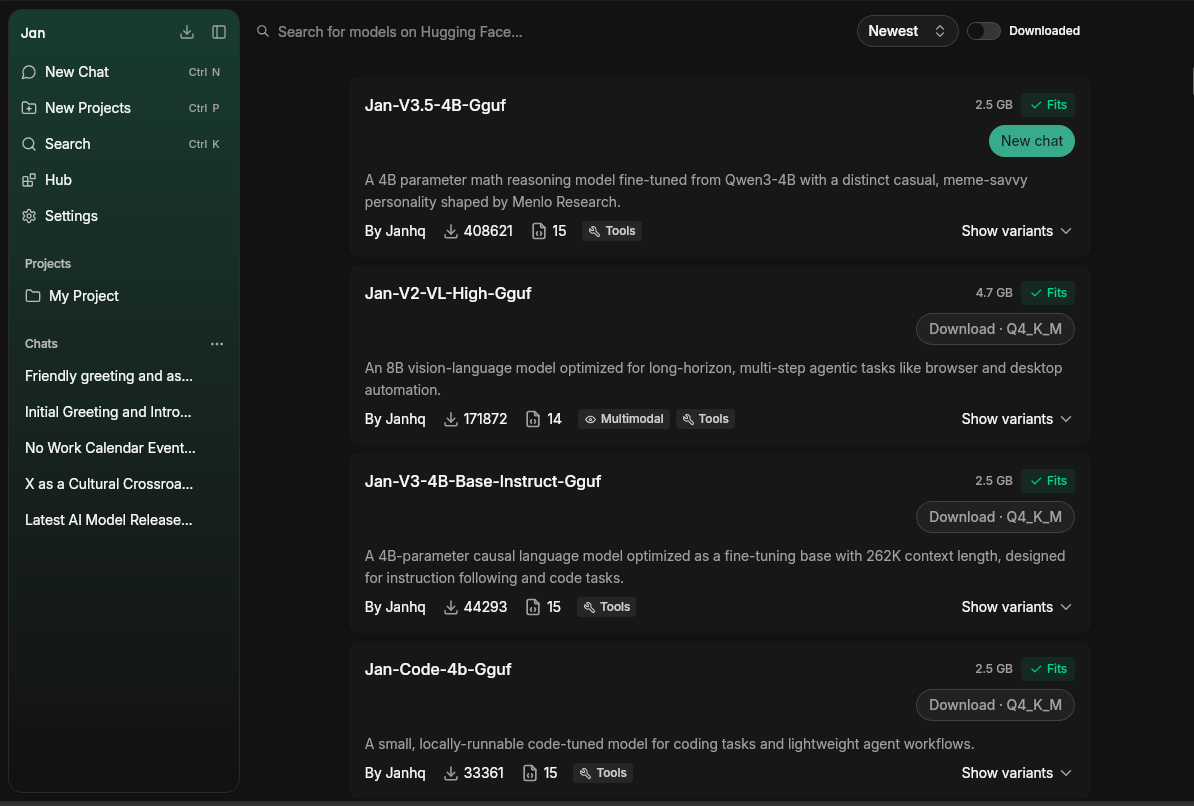Focus the Search for models on Hugging Face field
Viewport: 1194px width, 806px height.
coord(548,32)
